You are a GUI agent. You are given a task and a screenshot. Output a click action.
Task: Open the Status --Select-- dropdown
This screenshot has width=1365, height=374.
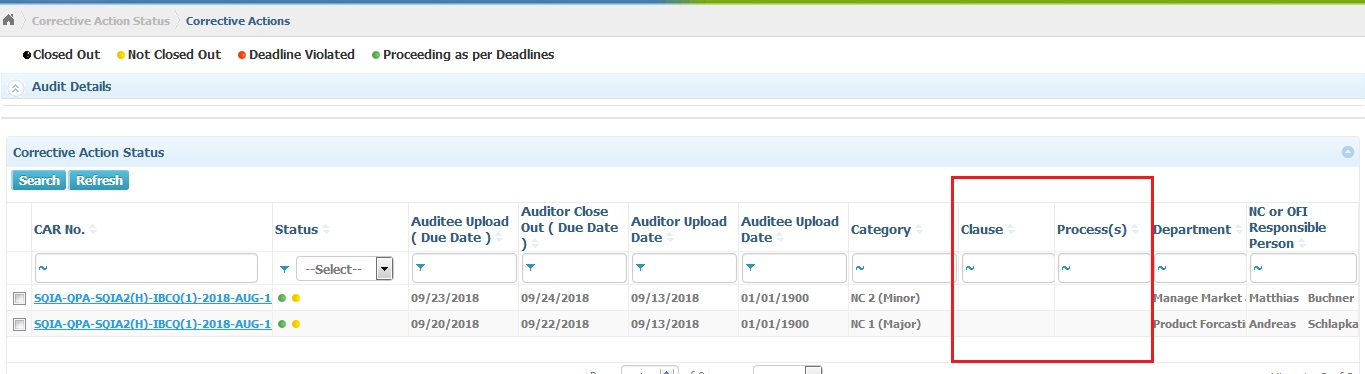click(345, 269)
